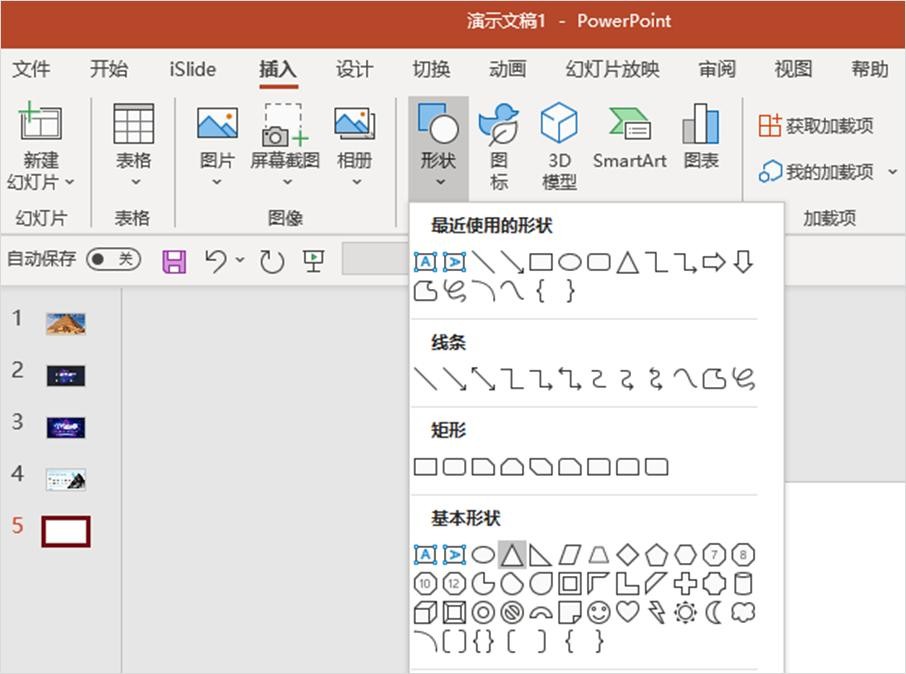Click the save icon in quick access bar
906x674 pixels.
[175, 262]
